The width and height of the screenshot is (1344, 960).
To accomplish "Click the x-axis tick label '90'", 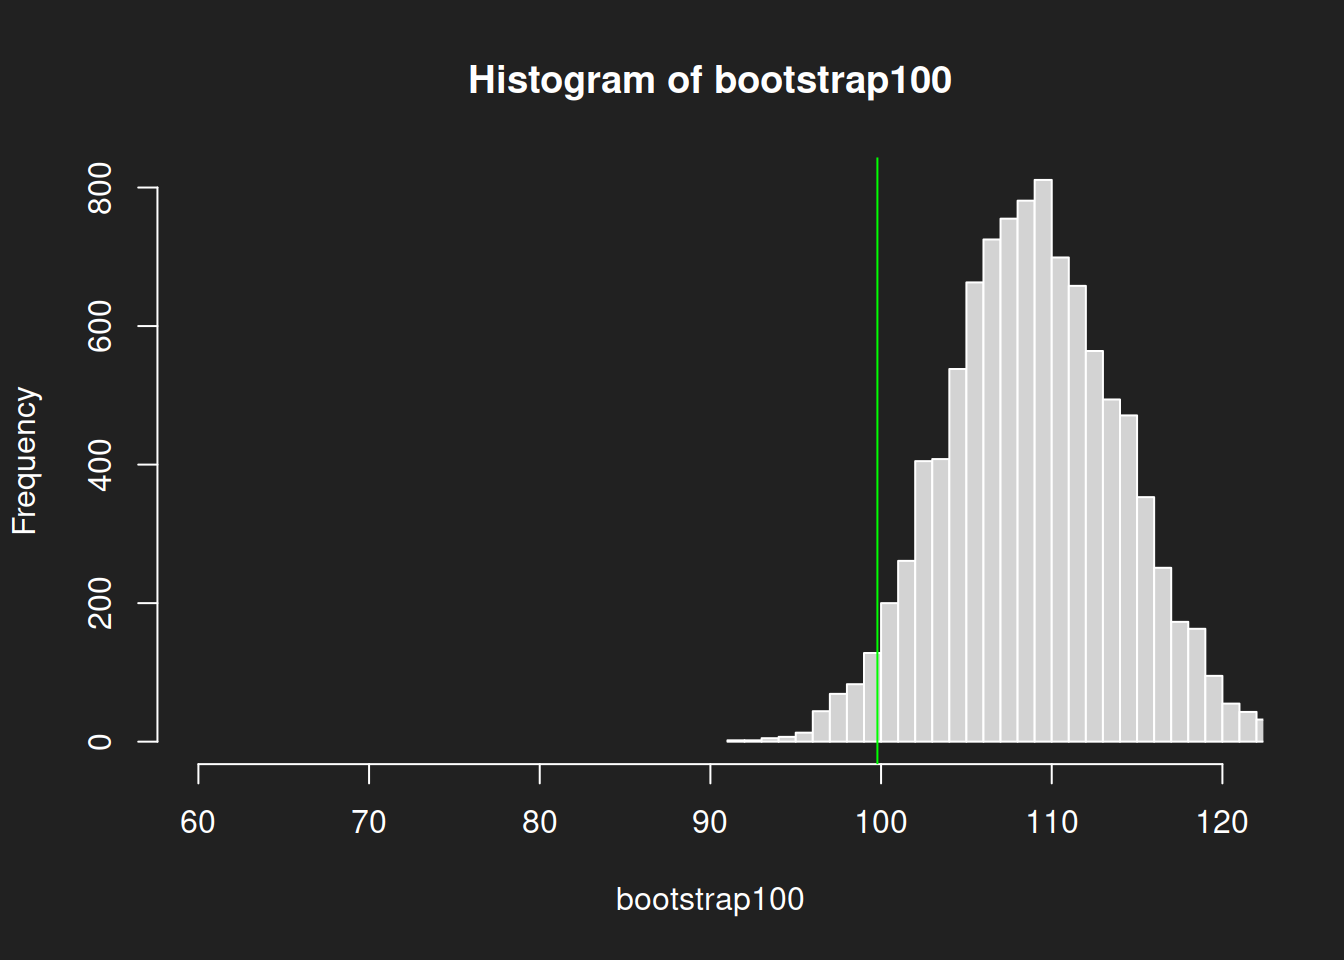I will click(710, 823).
